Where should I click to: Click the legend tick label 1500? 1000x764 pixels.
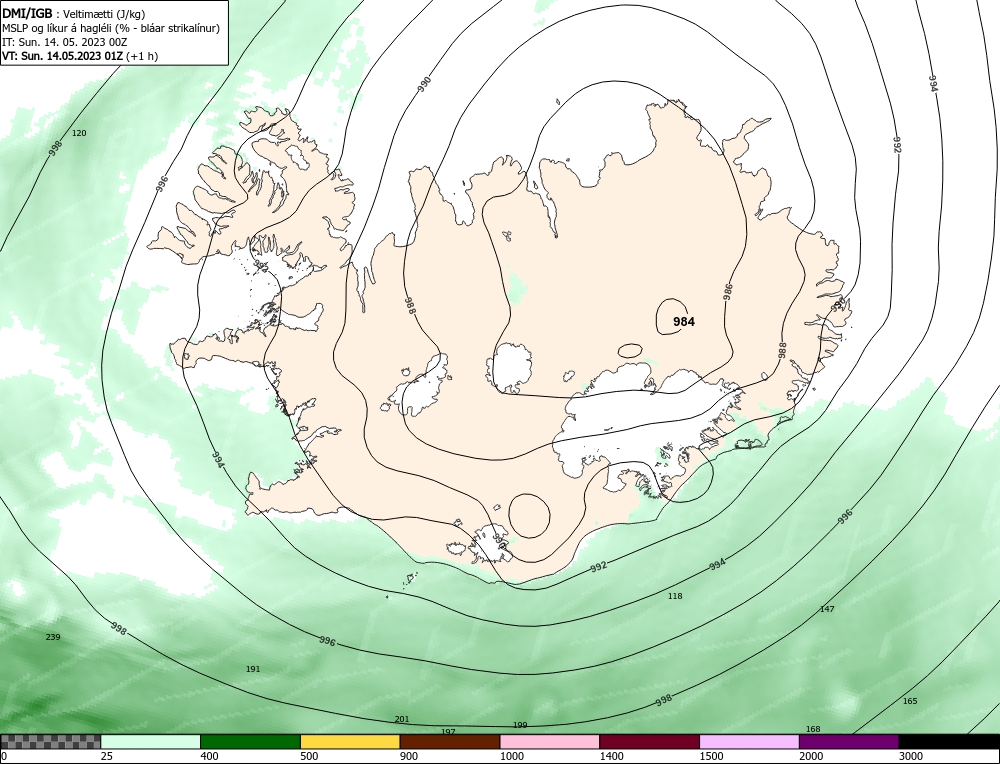(712, 756)
